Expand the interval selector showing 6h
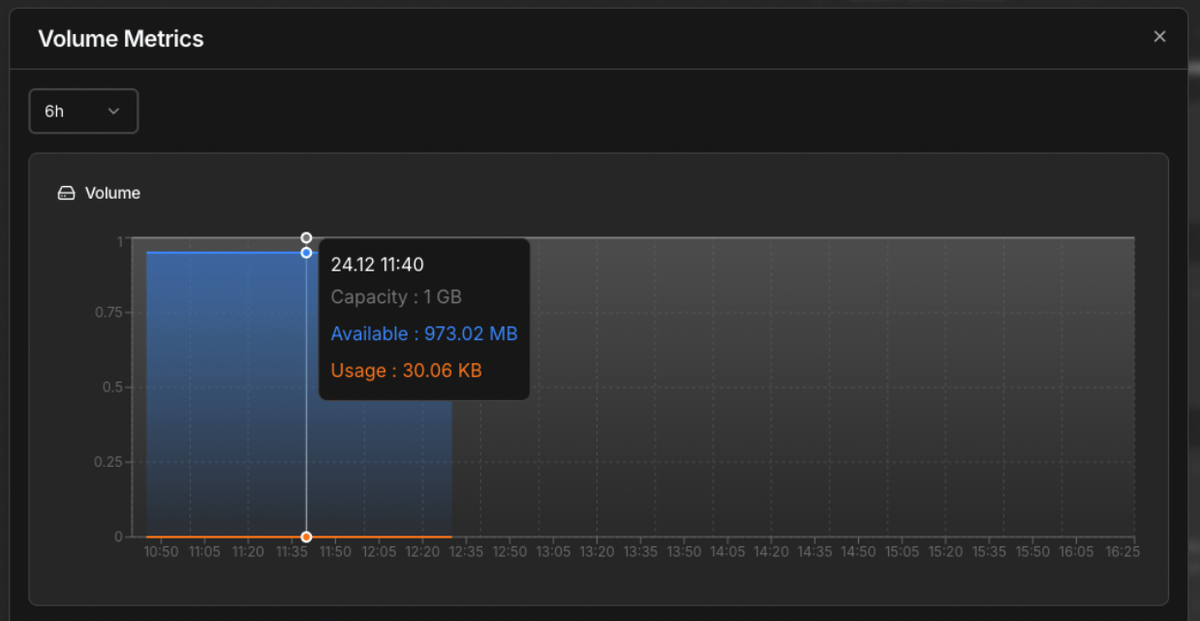The image size is (1200, 621). point(83,111)
